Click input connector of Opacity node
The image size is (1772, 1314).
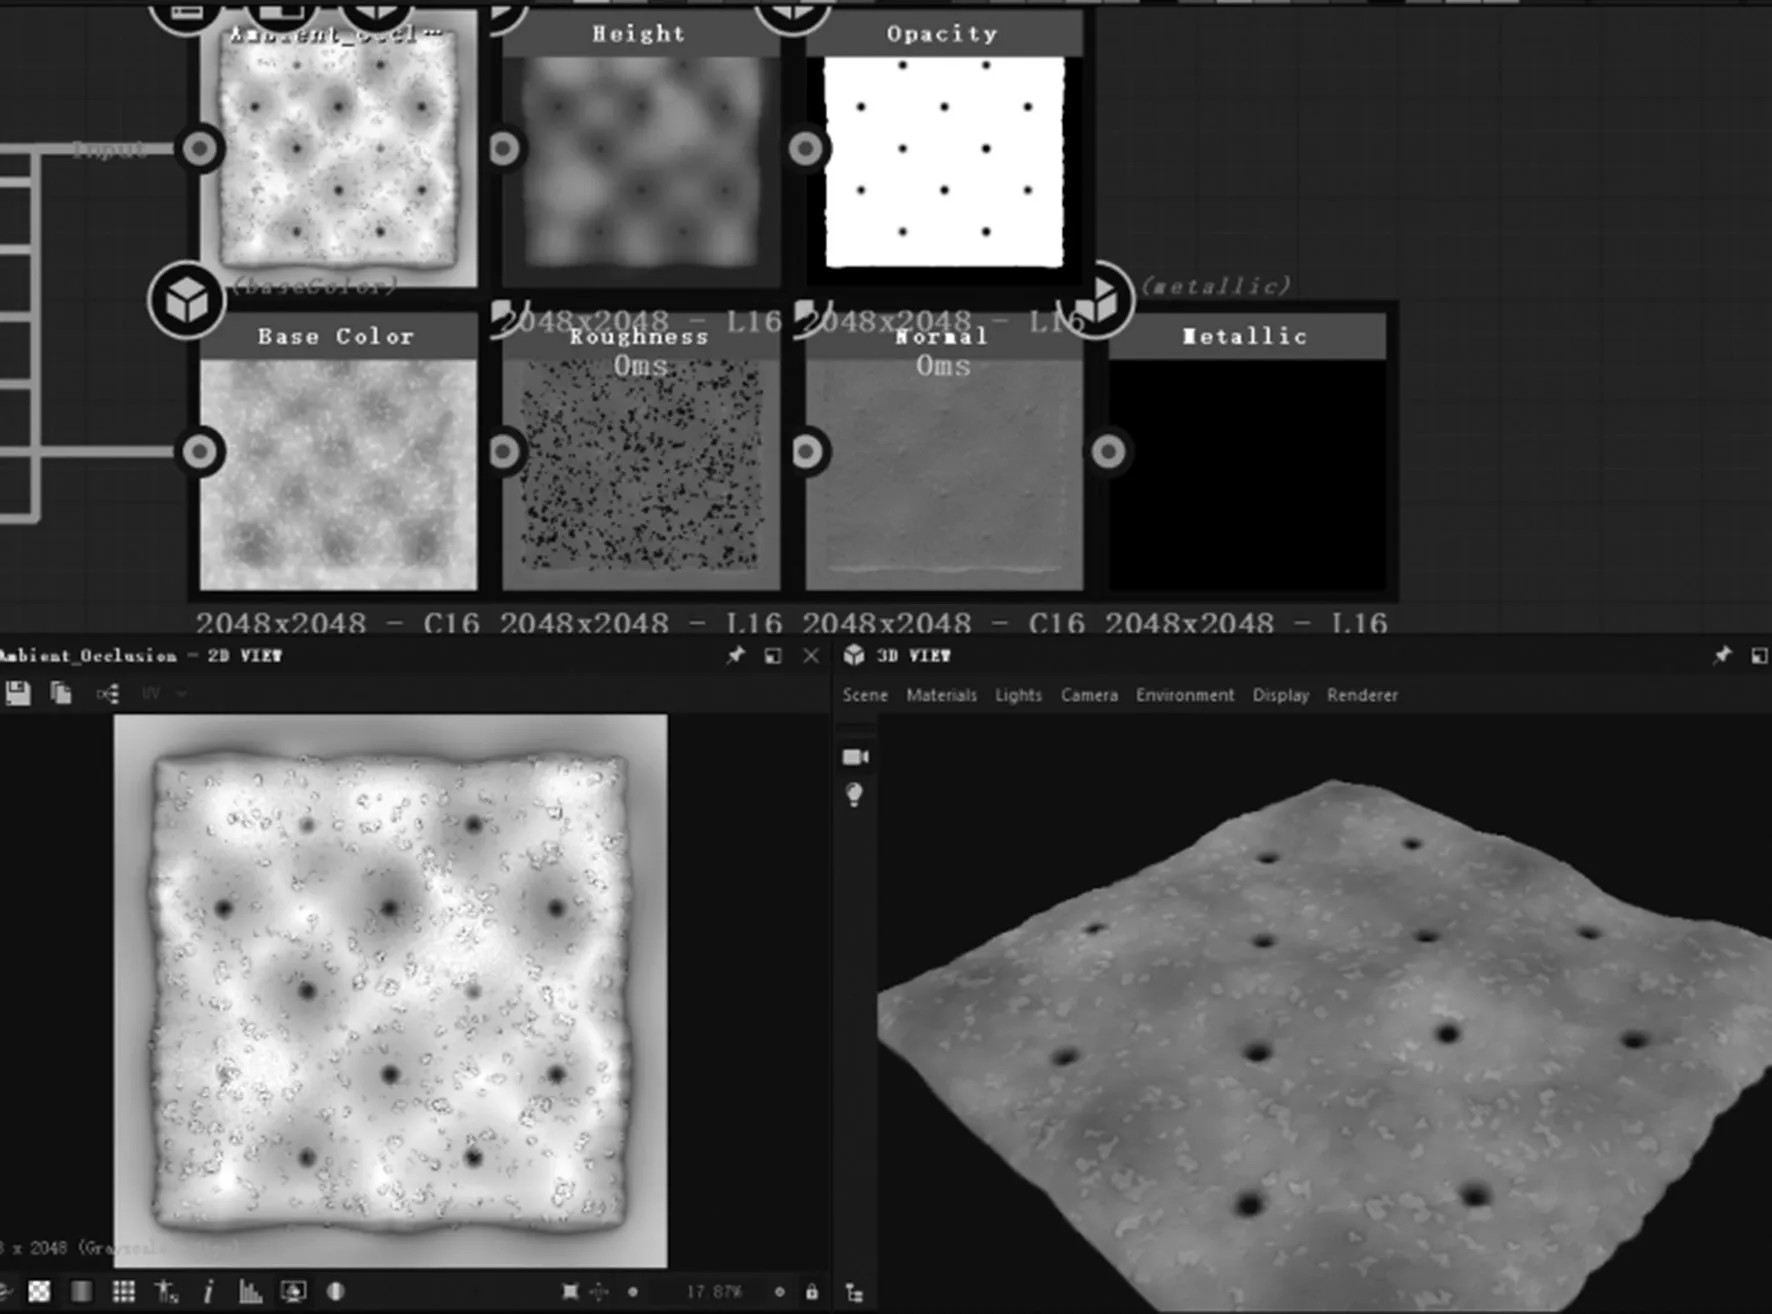[x=806, y=149]
